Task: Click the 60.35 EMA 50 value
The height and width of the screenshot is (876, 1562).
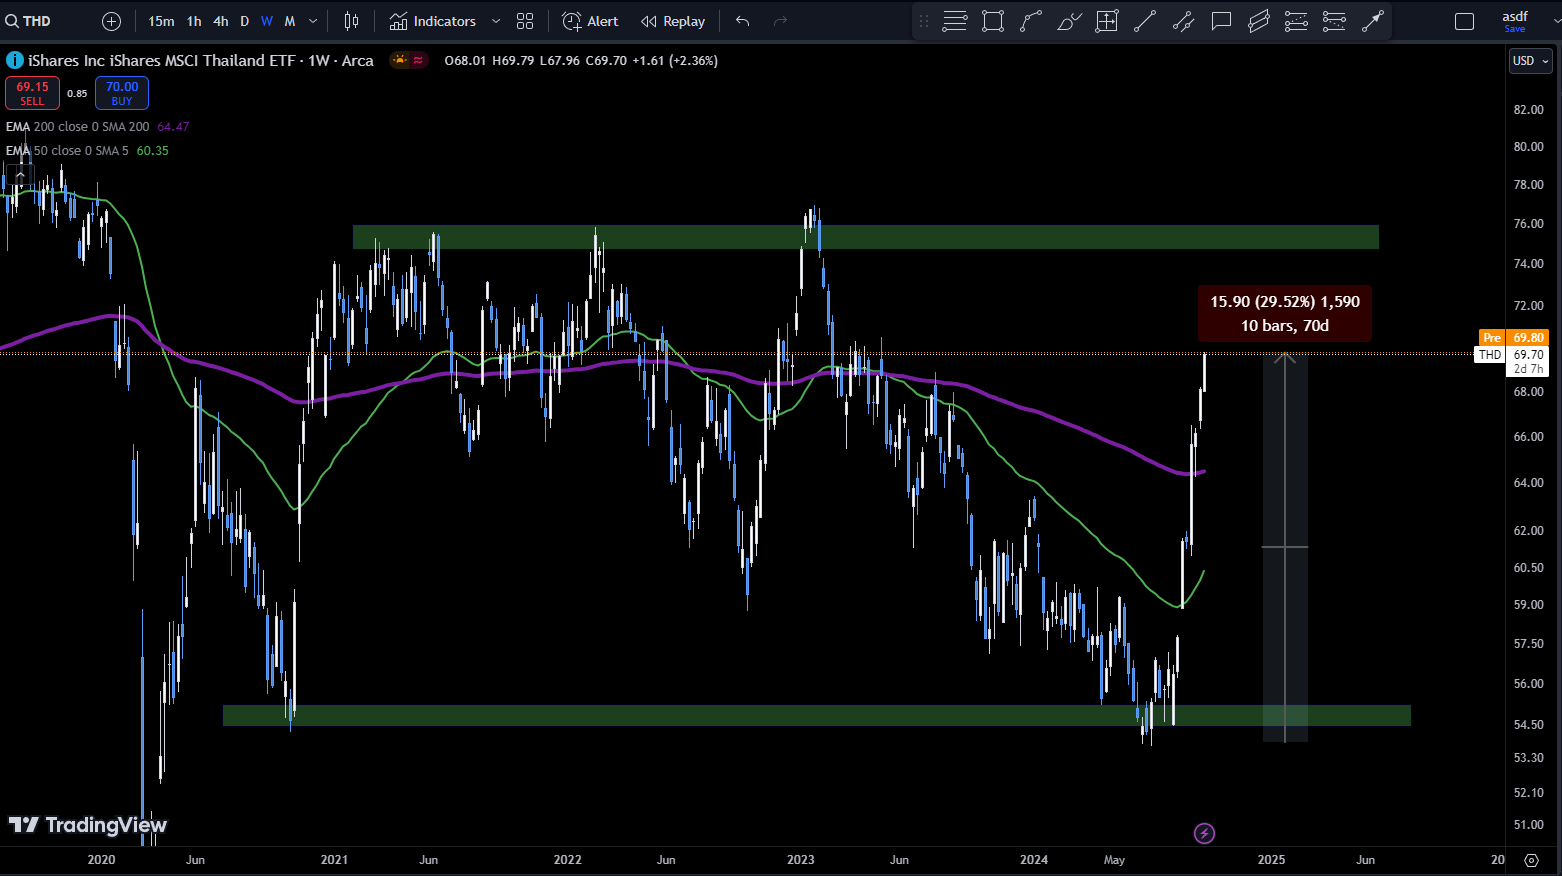Action: pos(153,151)
